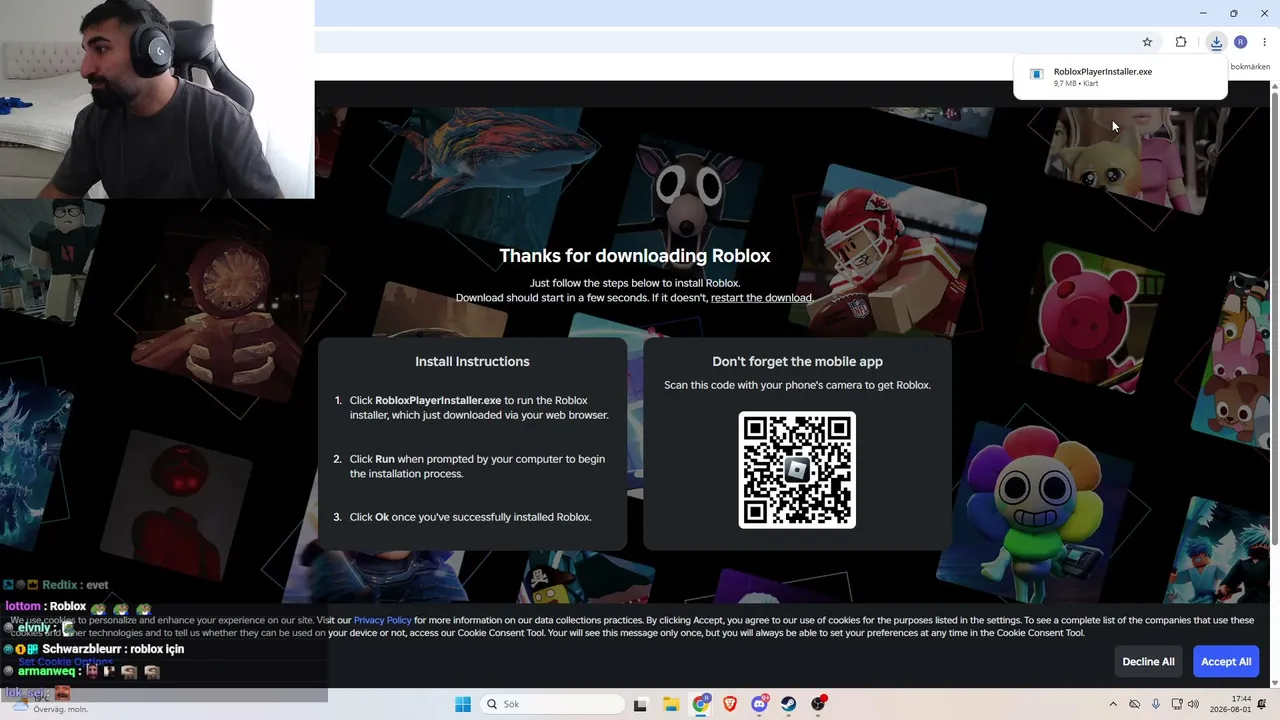
Task: Click the 'Install Instructions' heading
Action: [472, 362]
